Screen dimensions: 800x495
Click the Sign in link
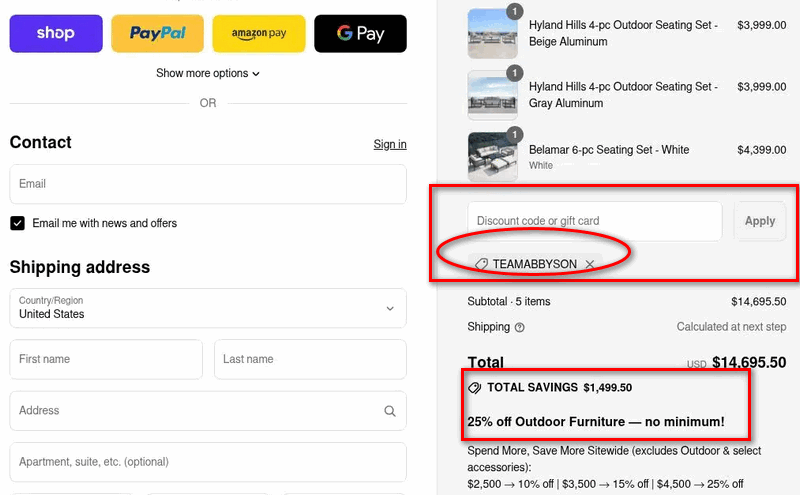[390, 144]
